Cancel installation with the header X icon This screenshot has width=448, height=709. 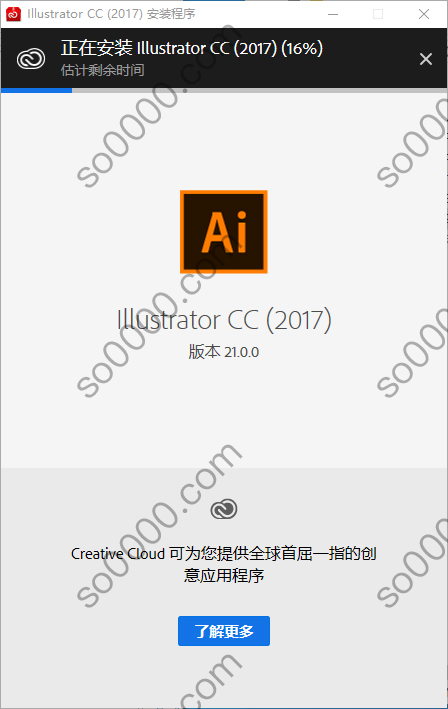[425, 59]
